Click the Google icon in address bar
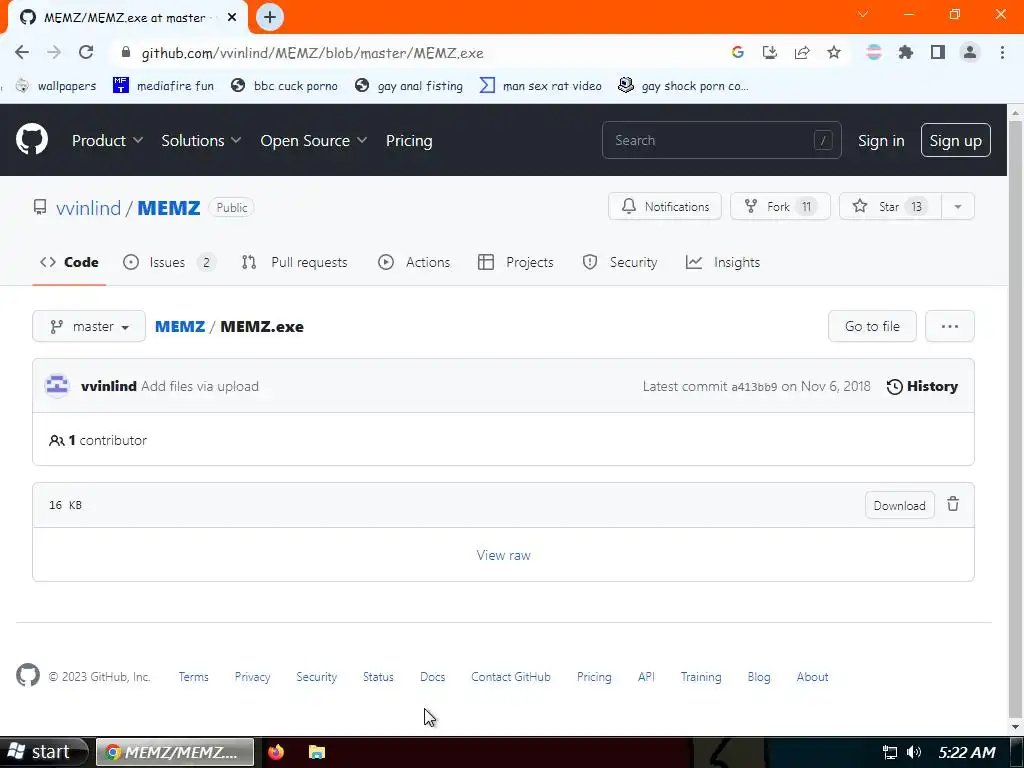 pos(738,53)
